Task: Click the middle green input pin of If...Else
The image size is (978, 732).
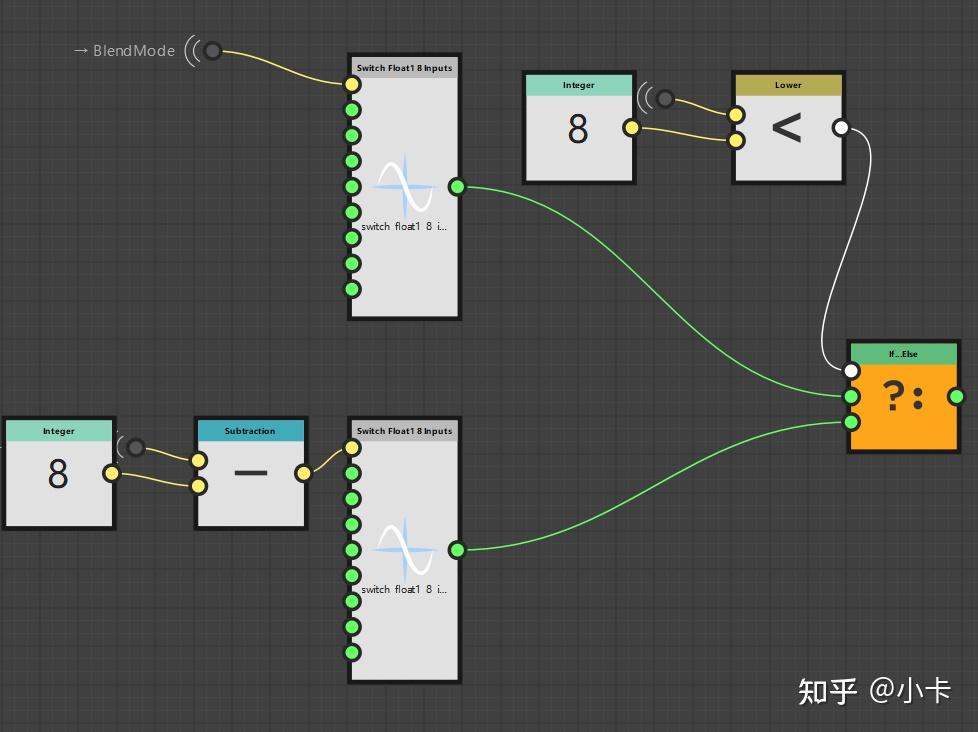Action: click(851, 397)
